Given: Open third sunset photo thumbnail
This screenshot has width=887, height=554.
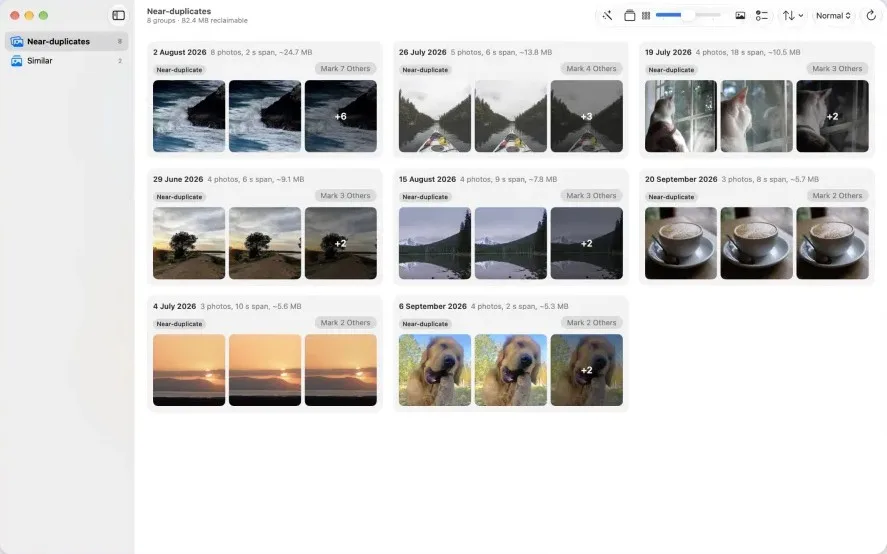Looking at the screenshot, I should [341, 370].
